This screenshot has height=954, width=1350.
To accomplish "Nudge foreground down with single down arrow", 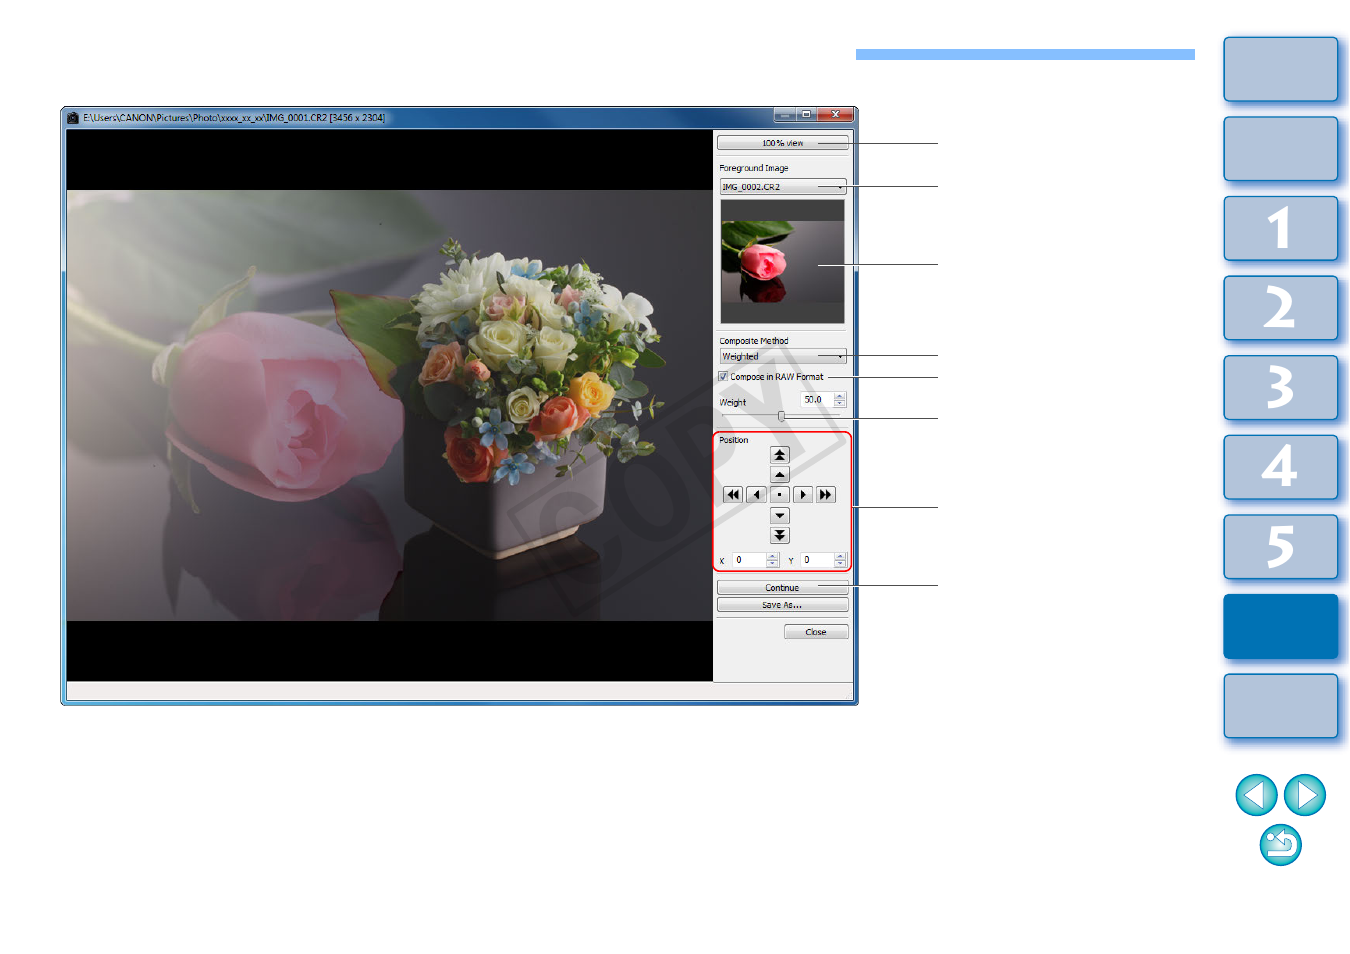I will pos(780,516).
